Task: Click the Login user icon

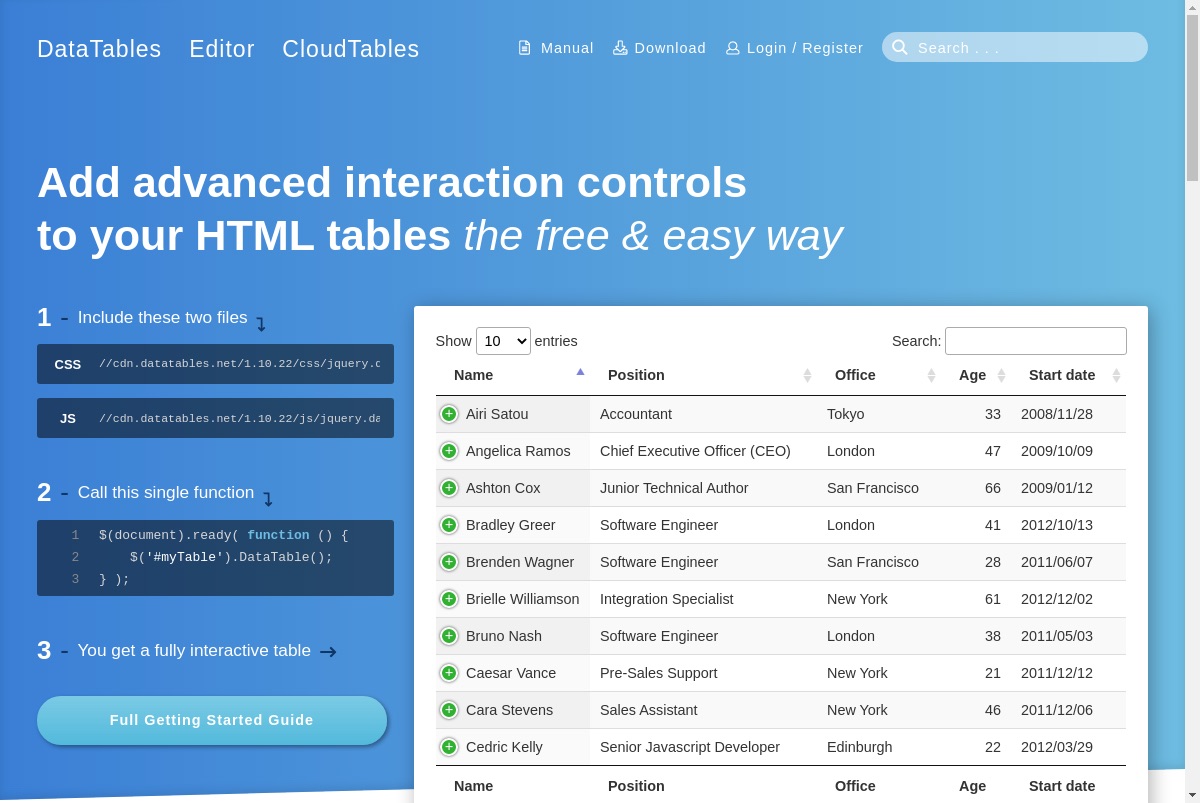Action: pyautogui.click(x=733, y=48)
